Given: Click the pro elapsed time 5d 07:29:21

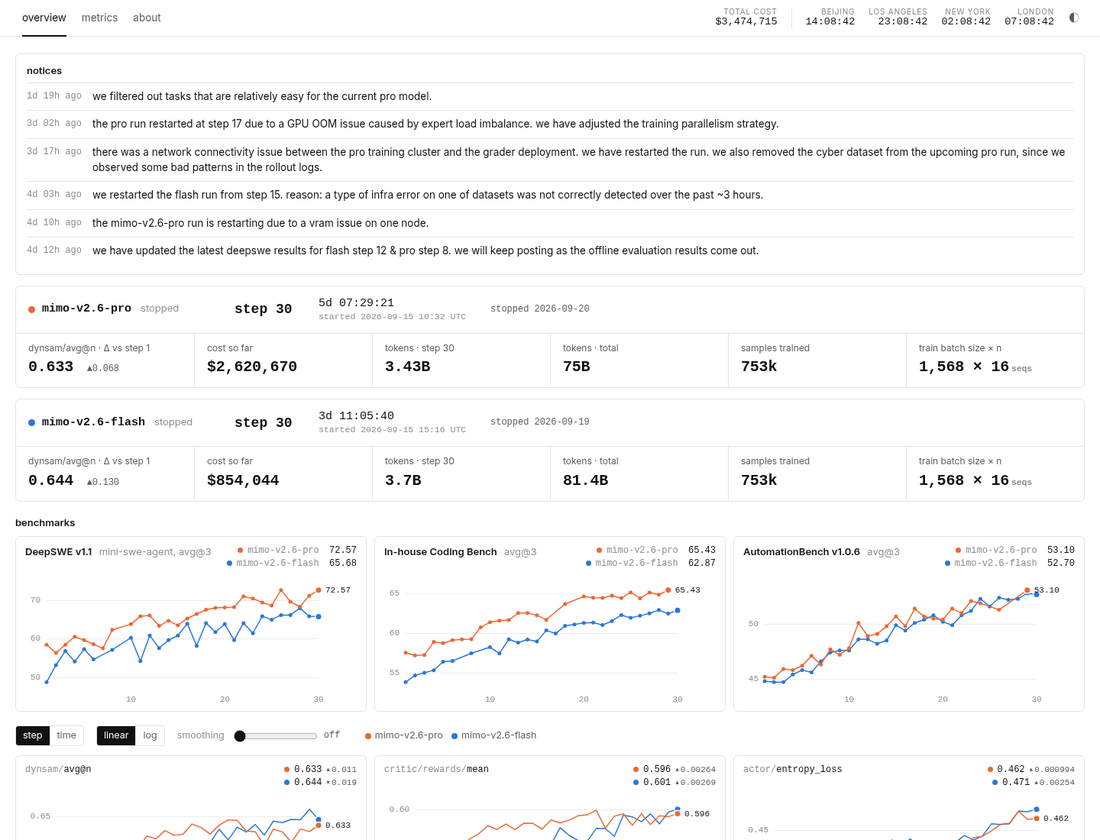Looking at the screenshot, I should tap(356, 302).
